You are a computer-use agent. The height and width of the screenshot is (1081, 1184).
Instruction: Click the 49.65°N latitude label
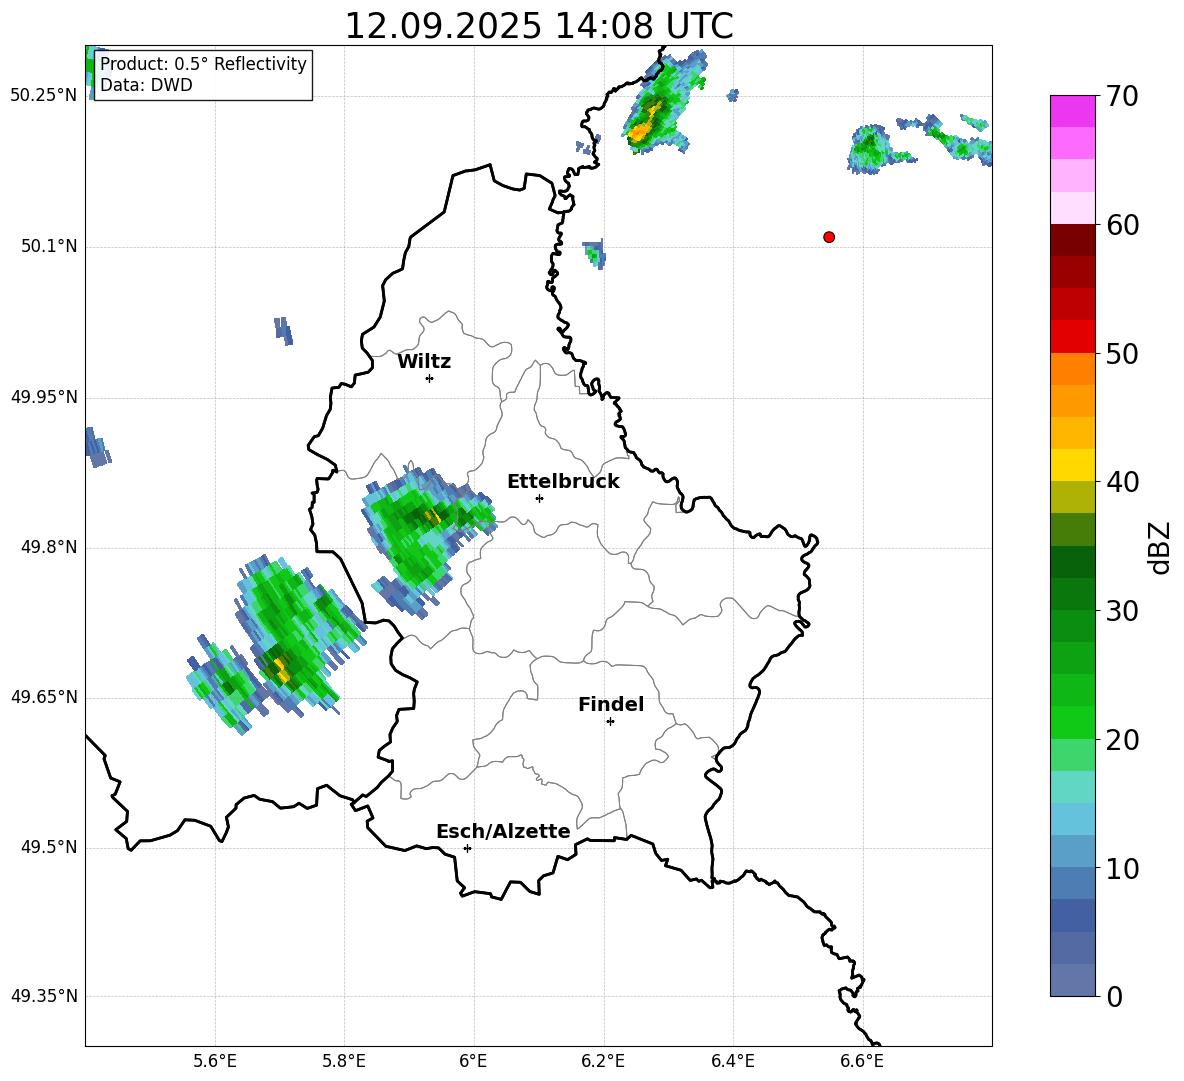(44, 697)
